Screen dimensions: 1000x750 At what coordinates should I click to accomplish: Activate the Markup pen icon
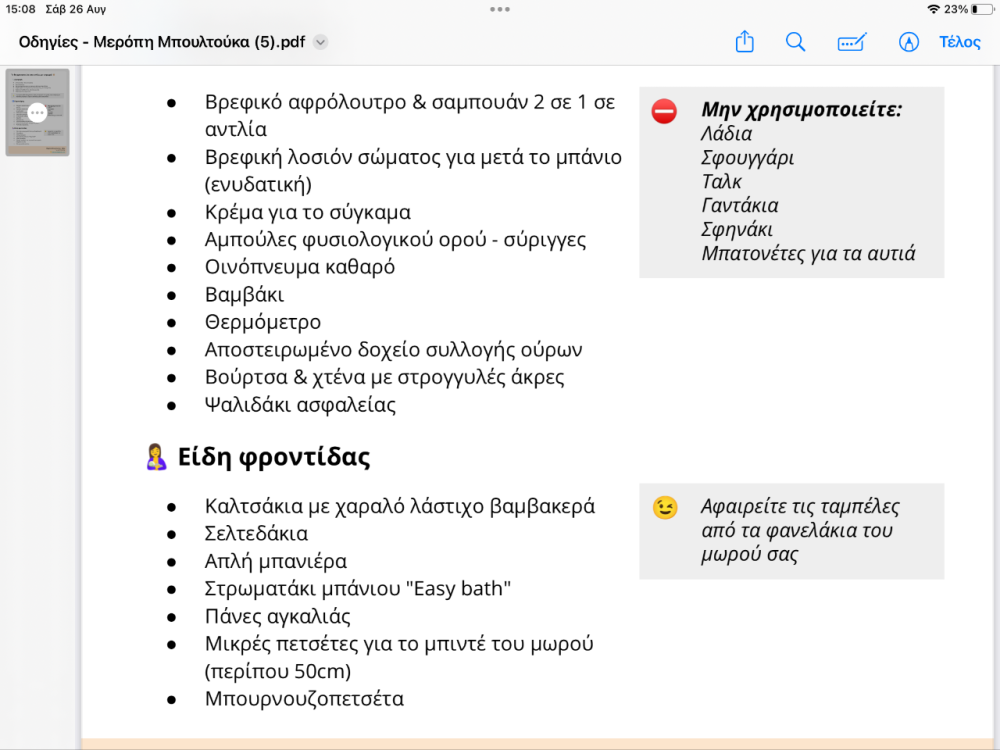908,42
